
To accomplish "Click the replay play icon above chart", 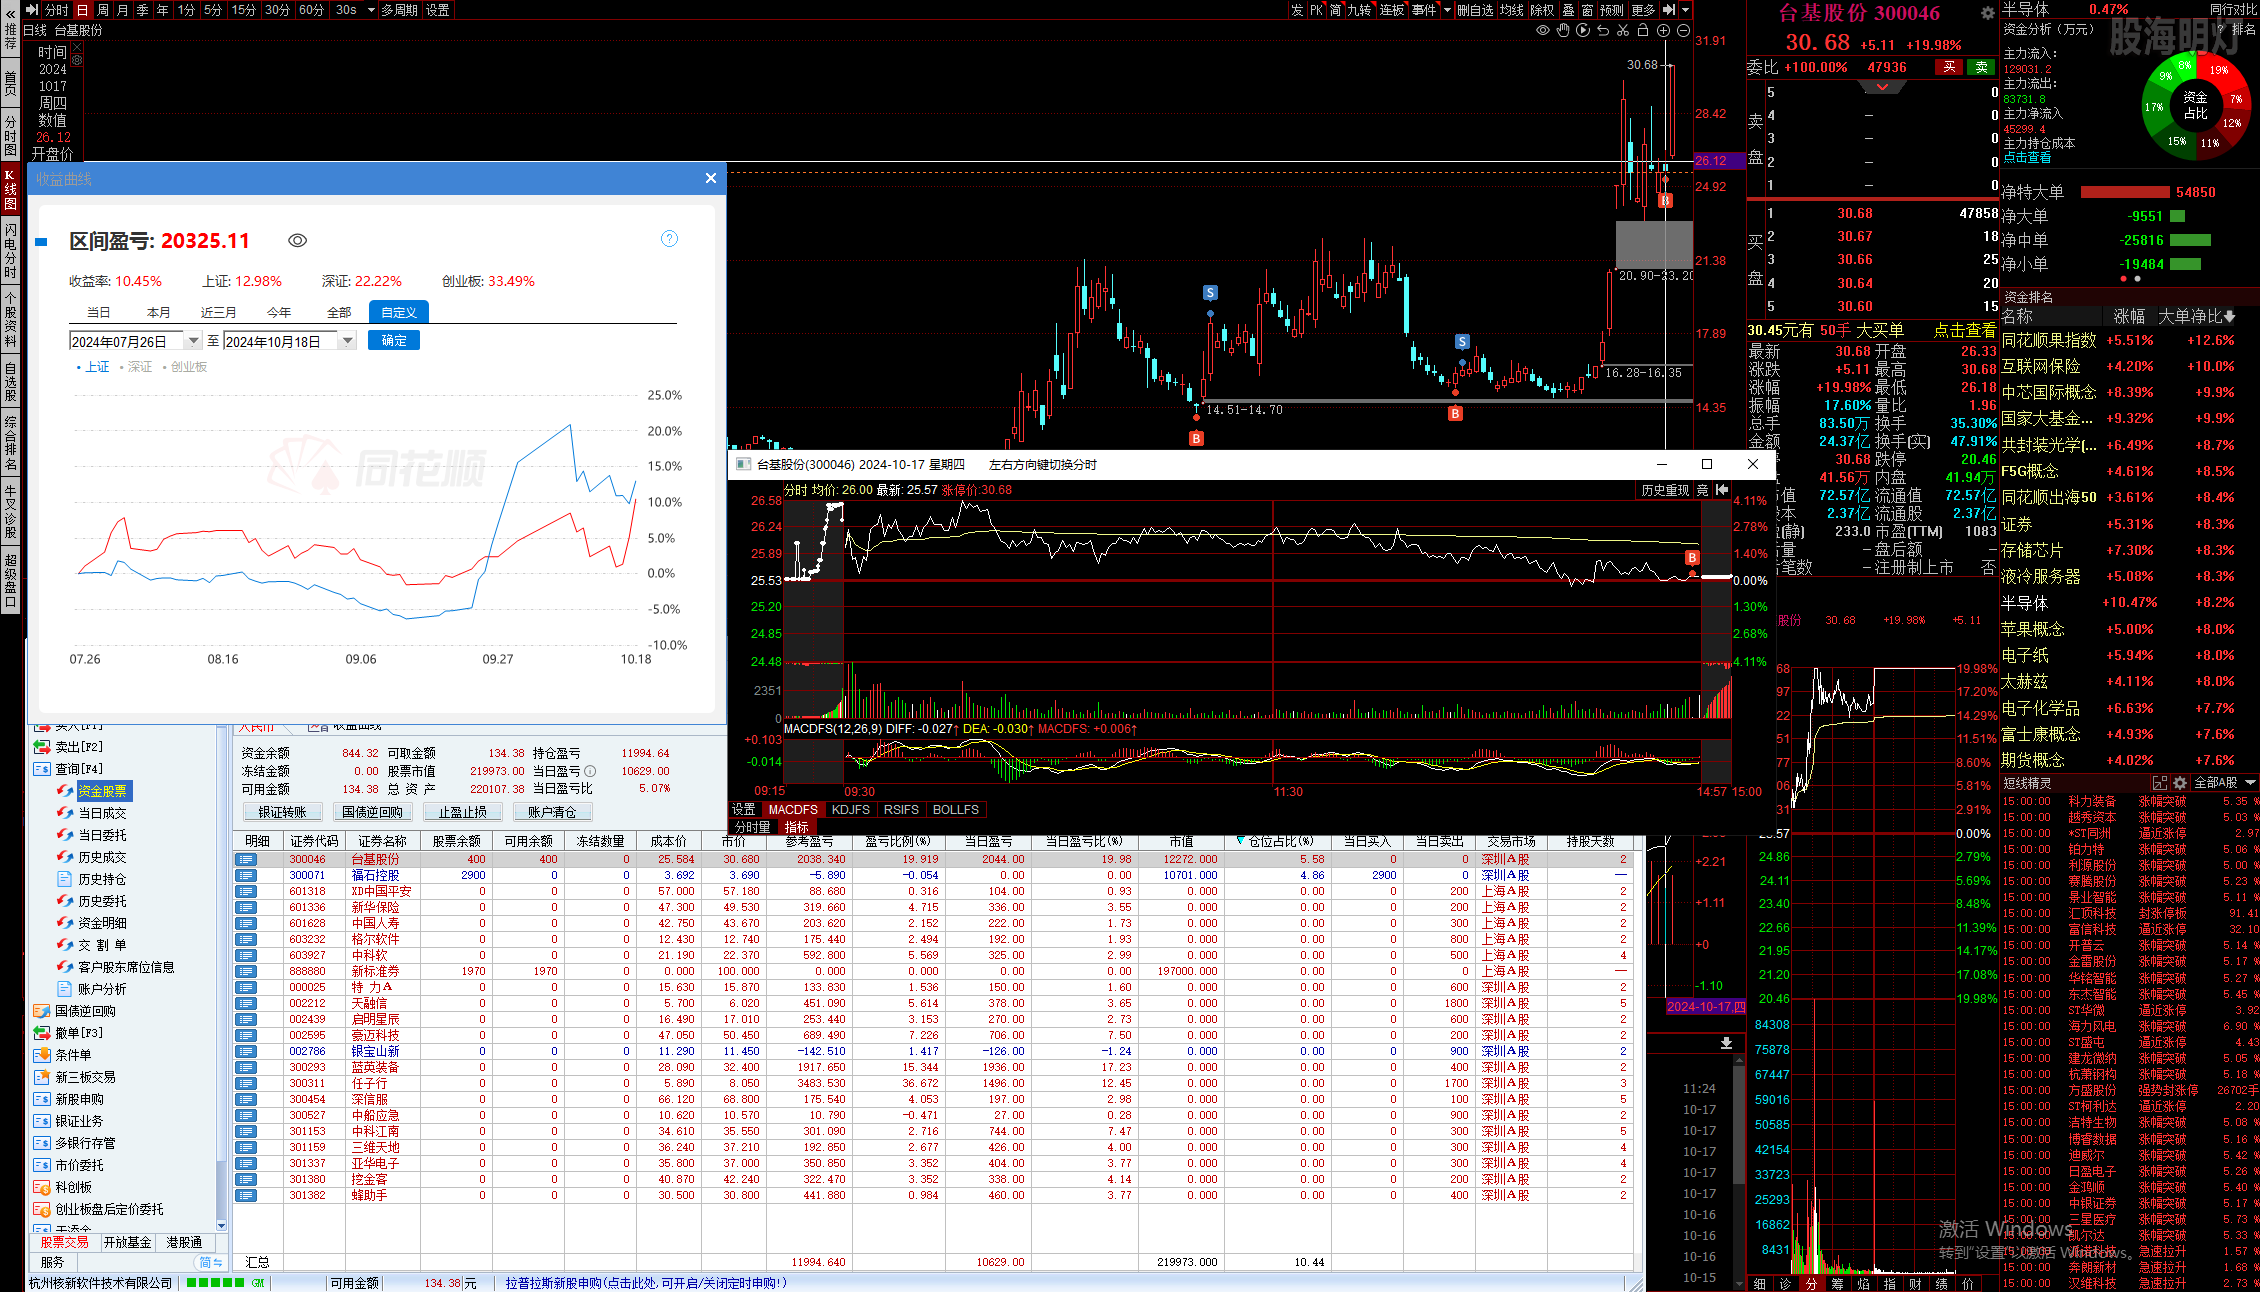I will point(1583,30).
